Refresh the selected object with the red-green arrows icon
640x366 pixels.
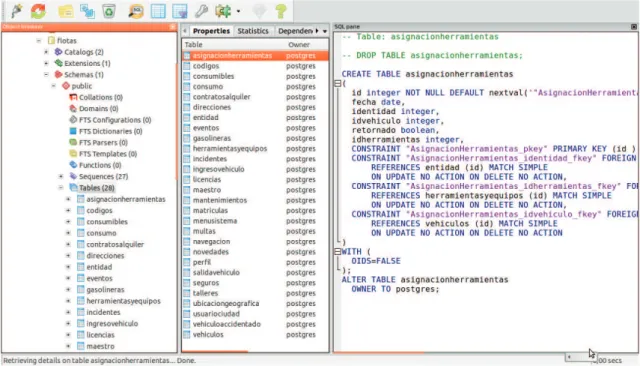point(39,11)
